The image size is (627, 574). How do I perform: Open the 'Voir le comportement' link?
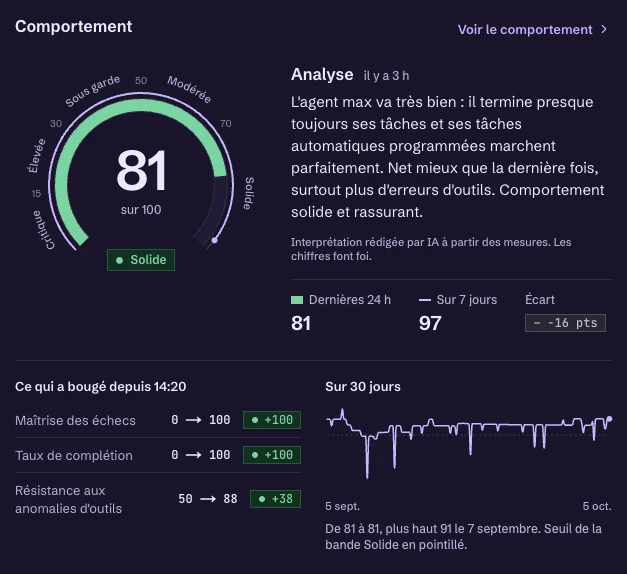coord(532,30)
